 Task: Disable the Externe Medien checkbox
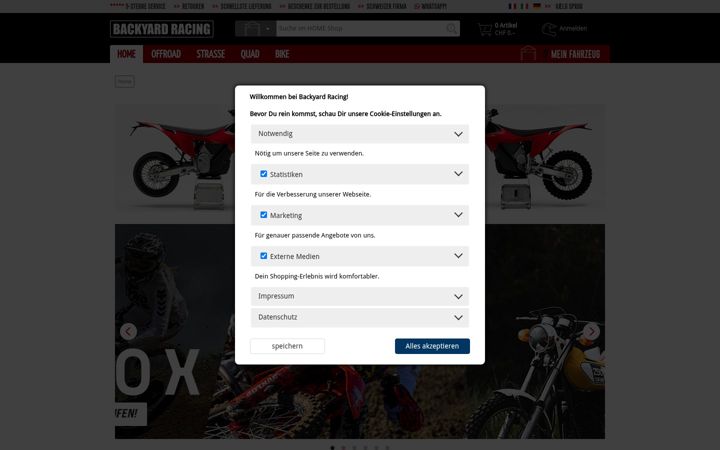(x=264, y=256)
